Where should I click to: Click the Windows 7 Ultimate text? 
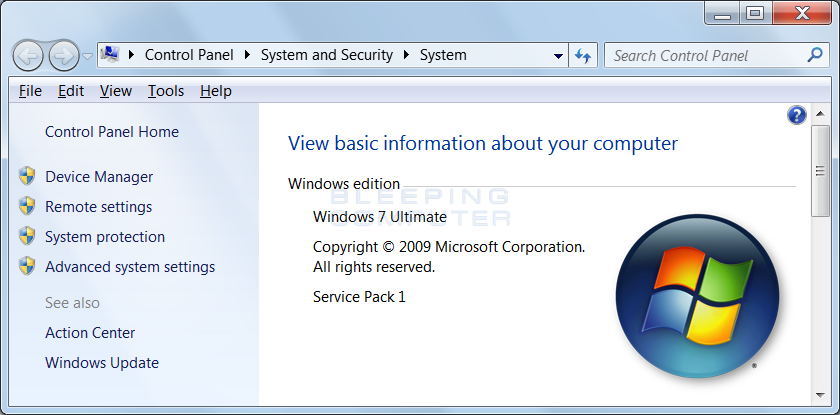tap(380, 217)
